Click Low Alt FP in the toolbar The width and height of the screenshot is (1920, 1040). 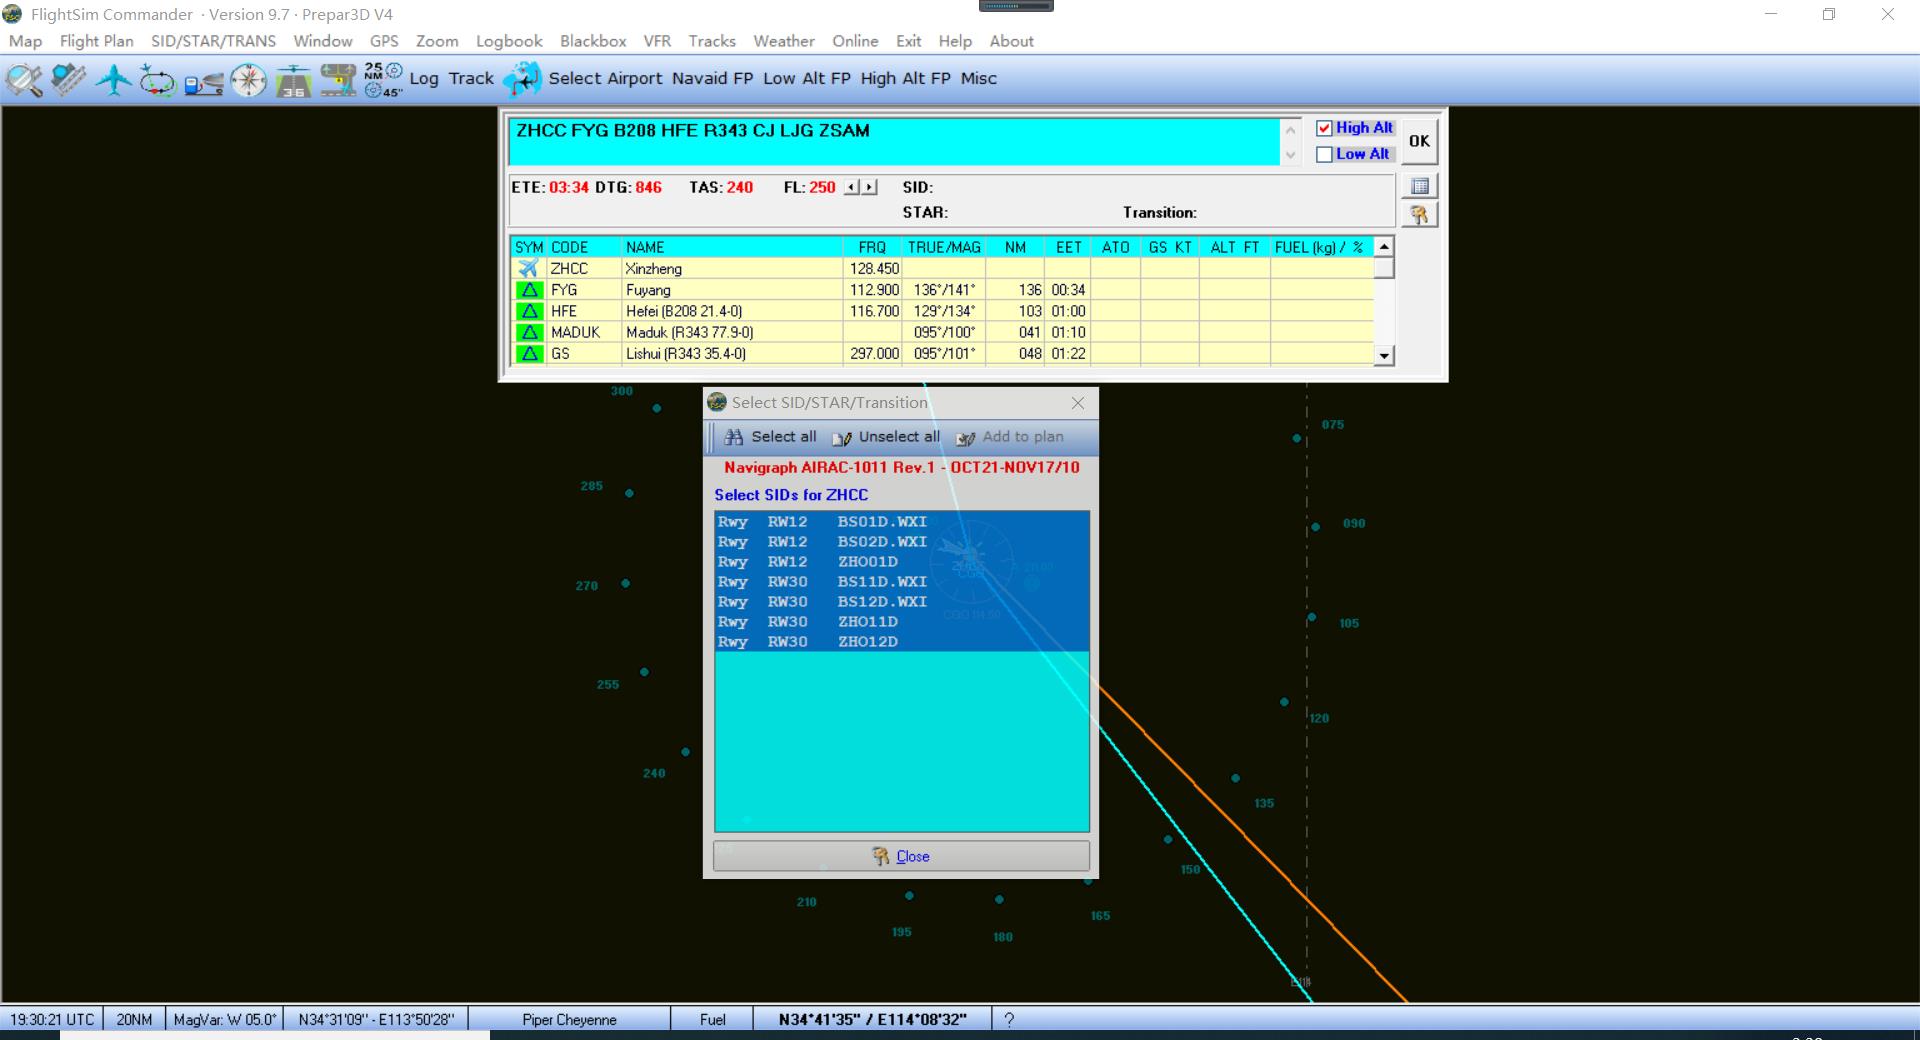tap(806, 78)
